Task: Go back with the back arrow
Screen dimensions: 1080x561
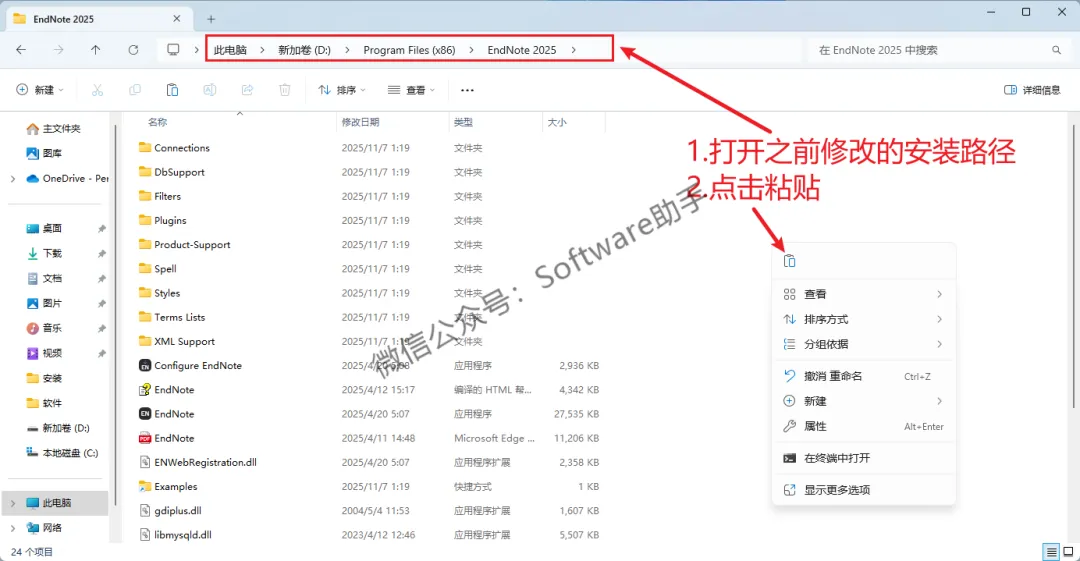Action: point(21,50)
